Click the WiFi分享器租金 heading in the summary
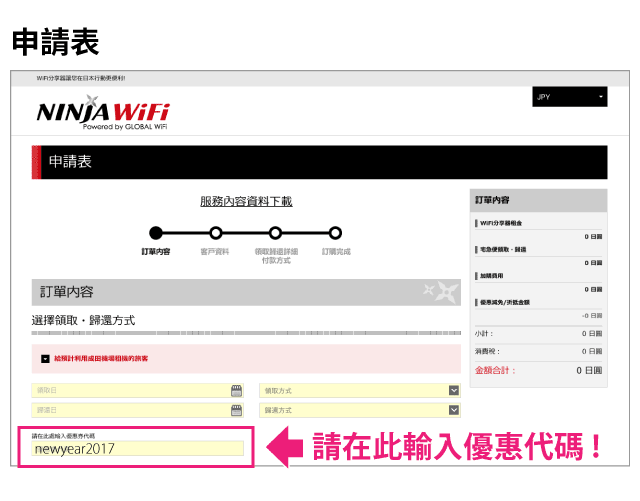 point(501,223)
